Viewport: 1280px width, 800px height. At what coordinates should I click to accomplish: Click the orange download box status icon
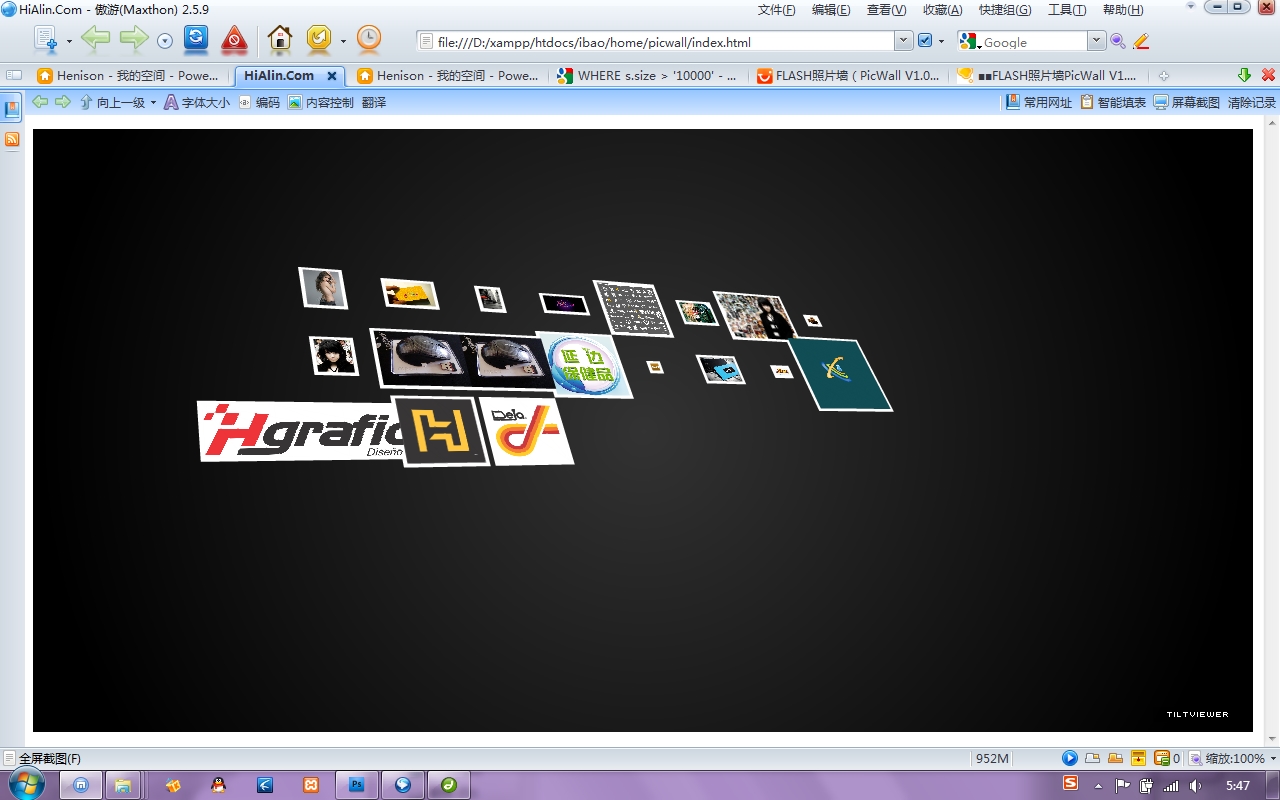coord(1138,758)
